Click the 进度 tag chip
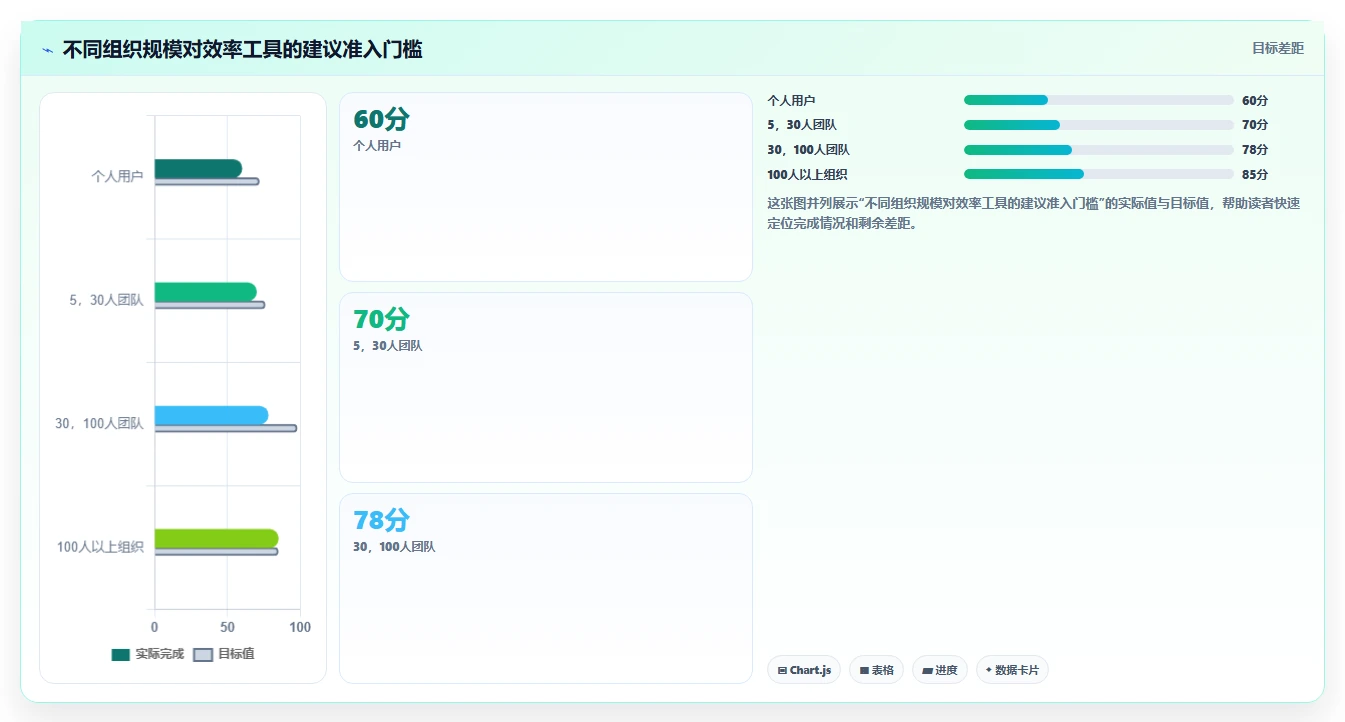1345x722 pixels. (940, 670)
